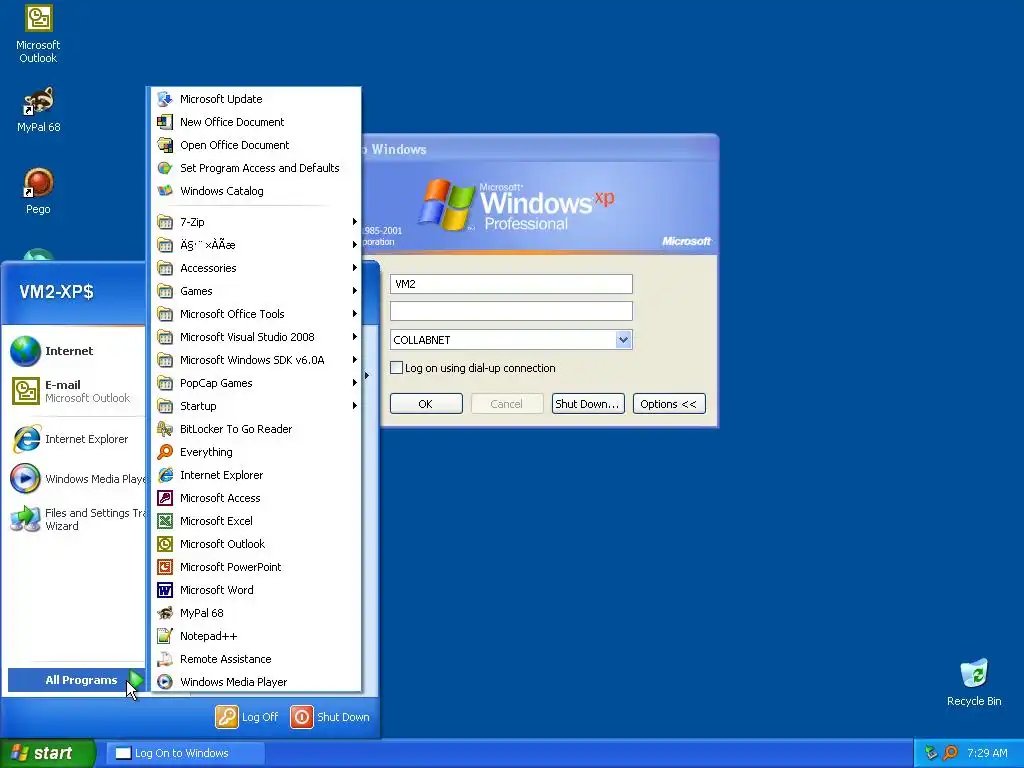Launch Windows Catalog icon
This screenshot has width=1024, height=768.
(165, 191)
